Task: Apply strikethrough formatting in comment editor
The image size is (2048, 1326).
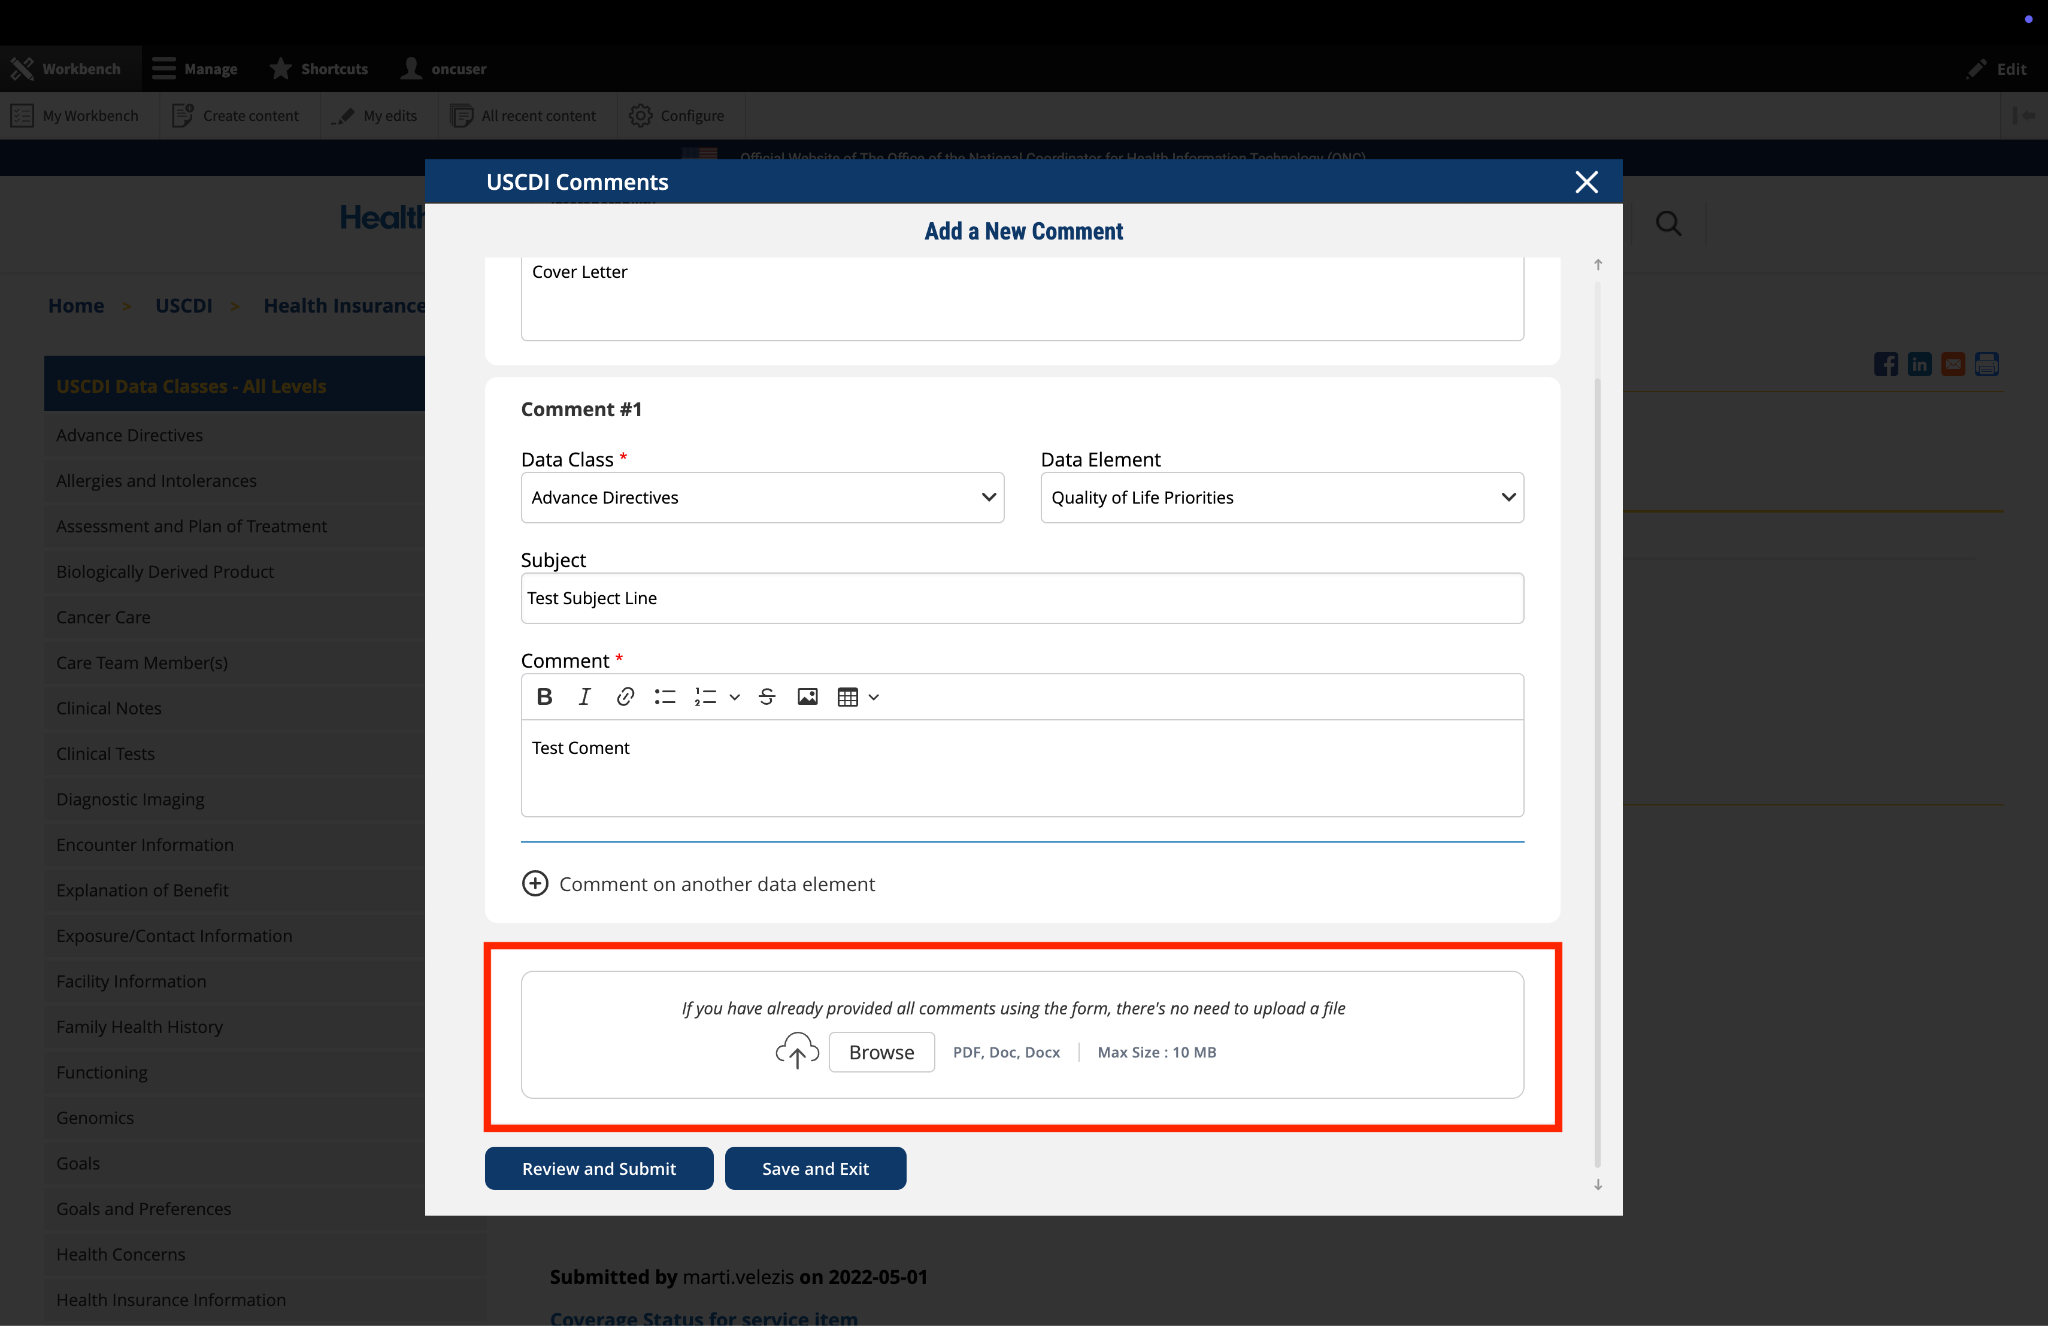Action: coord(767,697)
